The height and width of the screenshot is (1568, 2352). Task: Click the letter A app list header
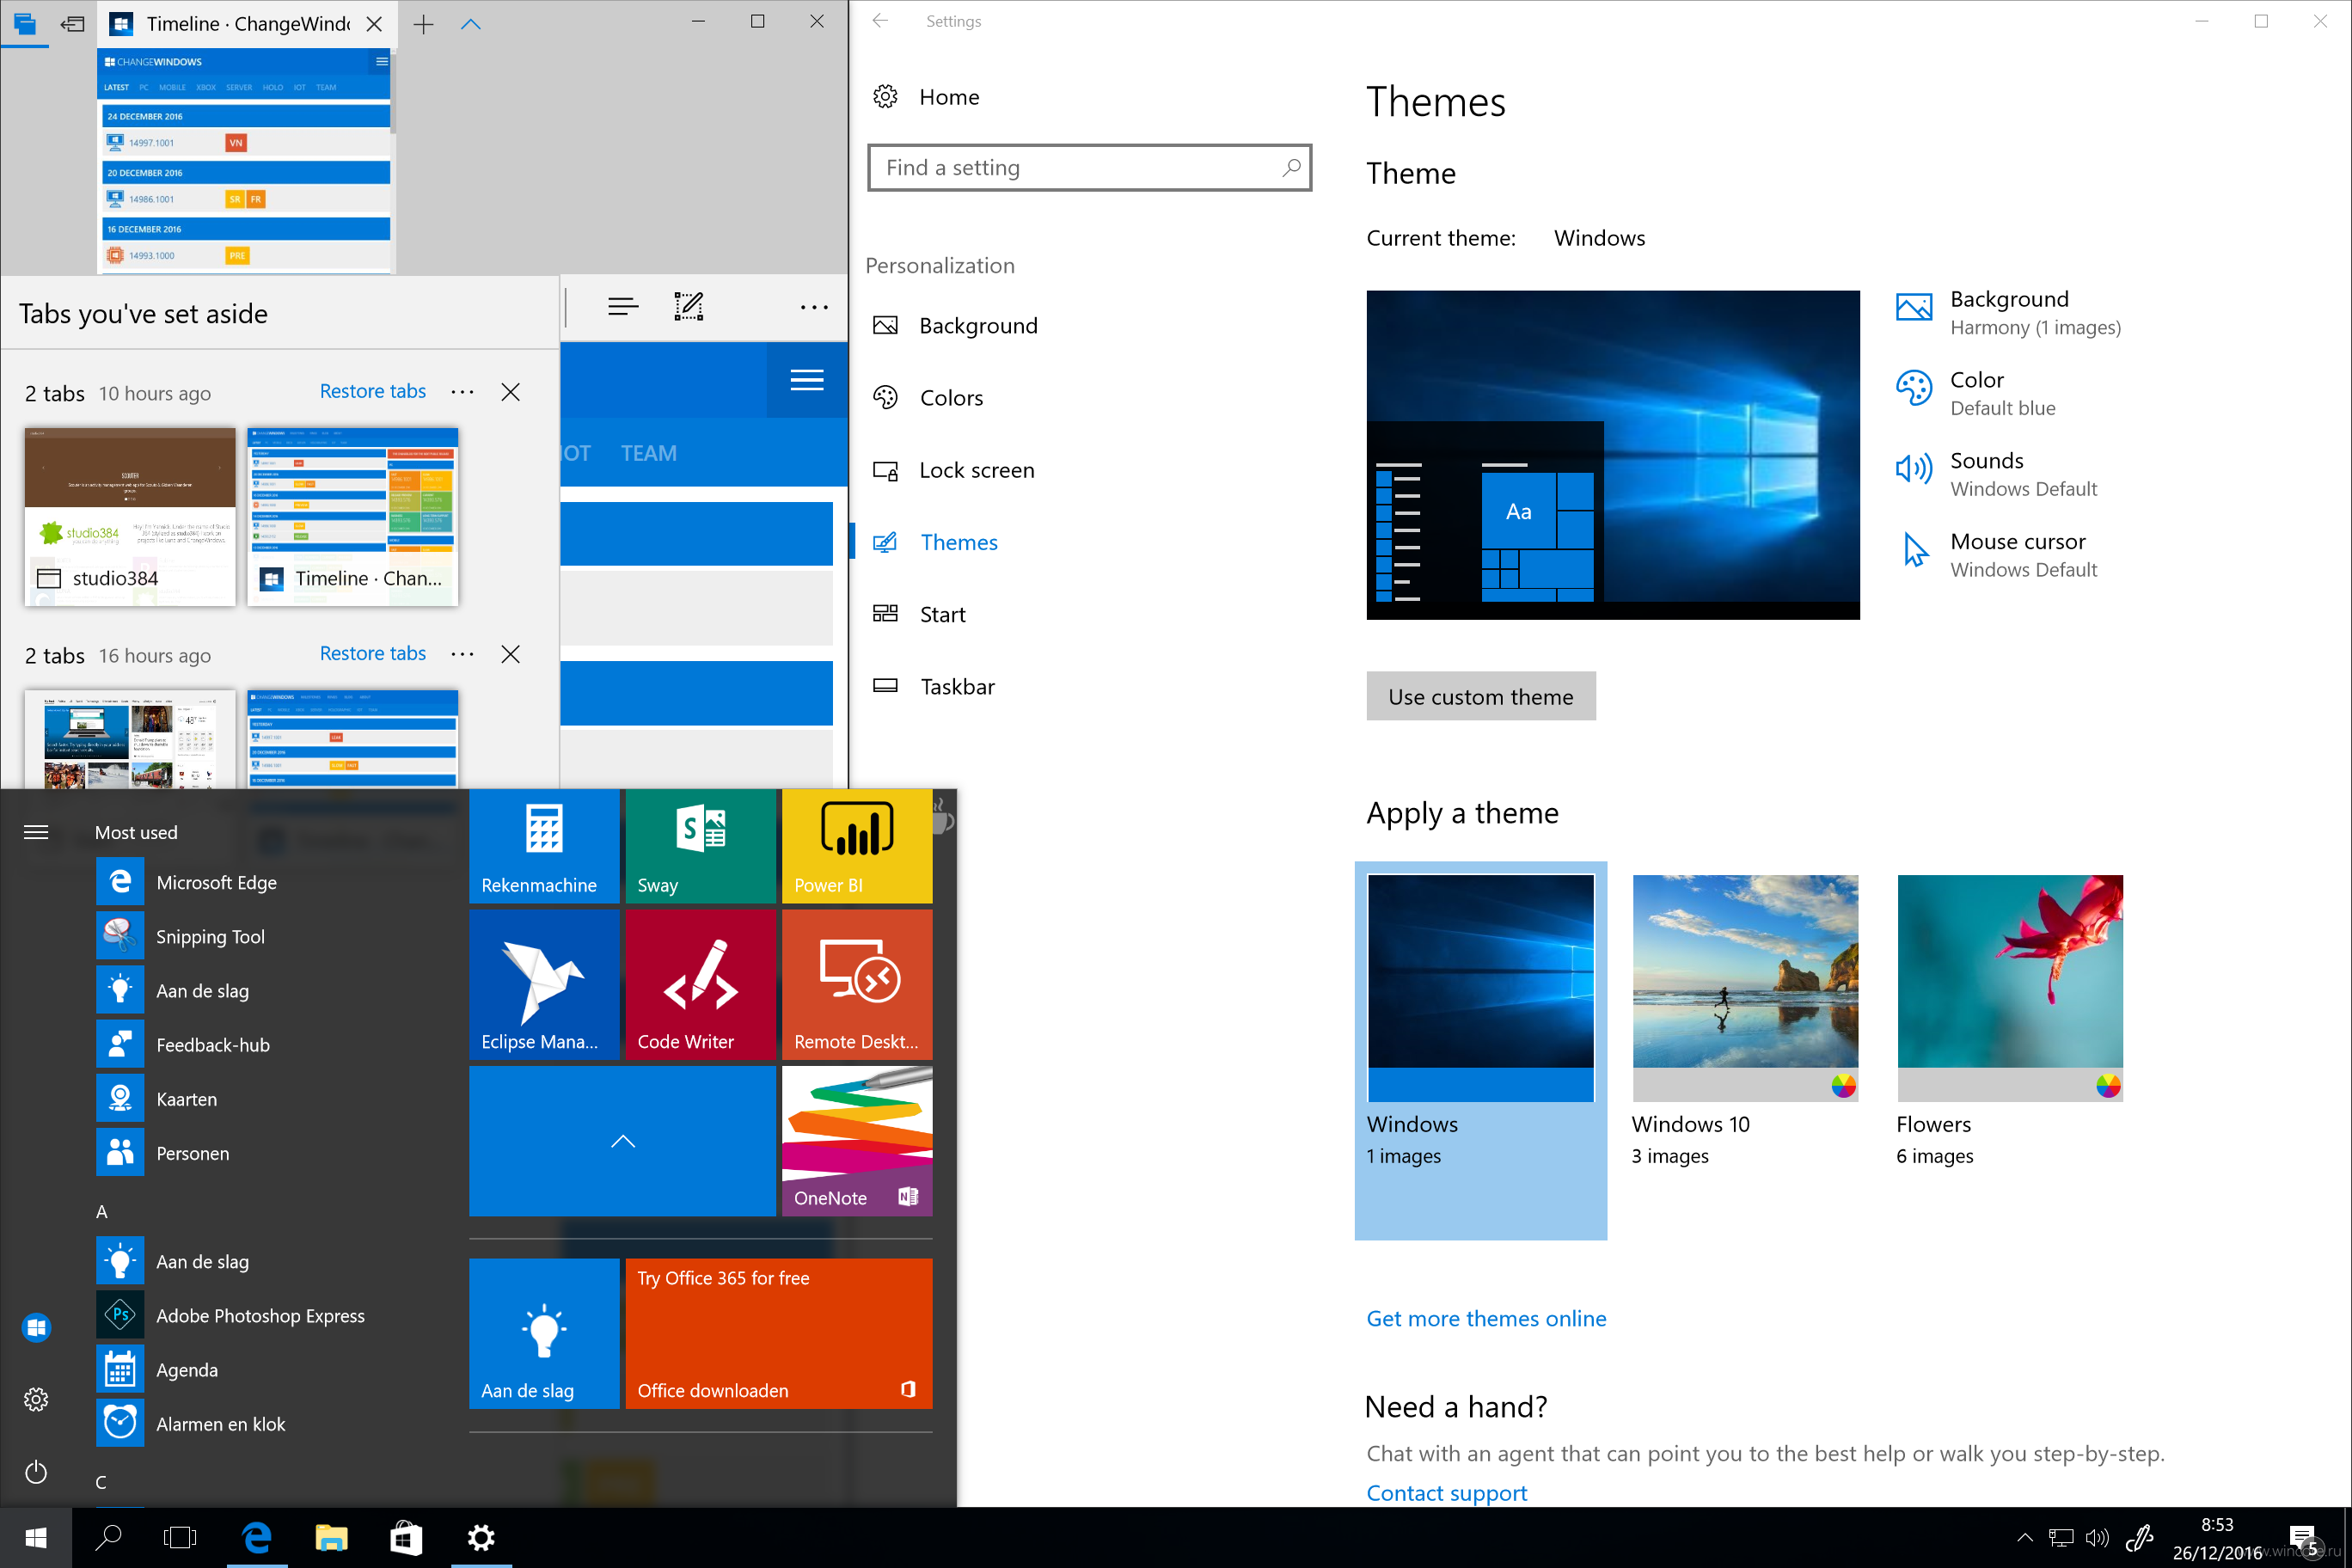(x=101, y=1211)
